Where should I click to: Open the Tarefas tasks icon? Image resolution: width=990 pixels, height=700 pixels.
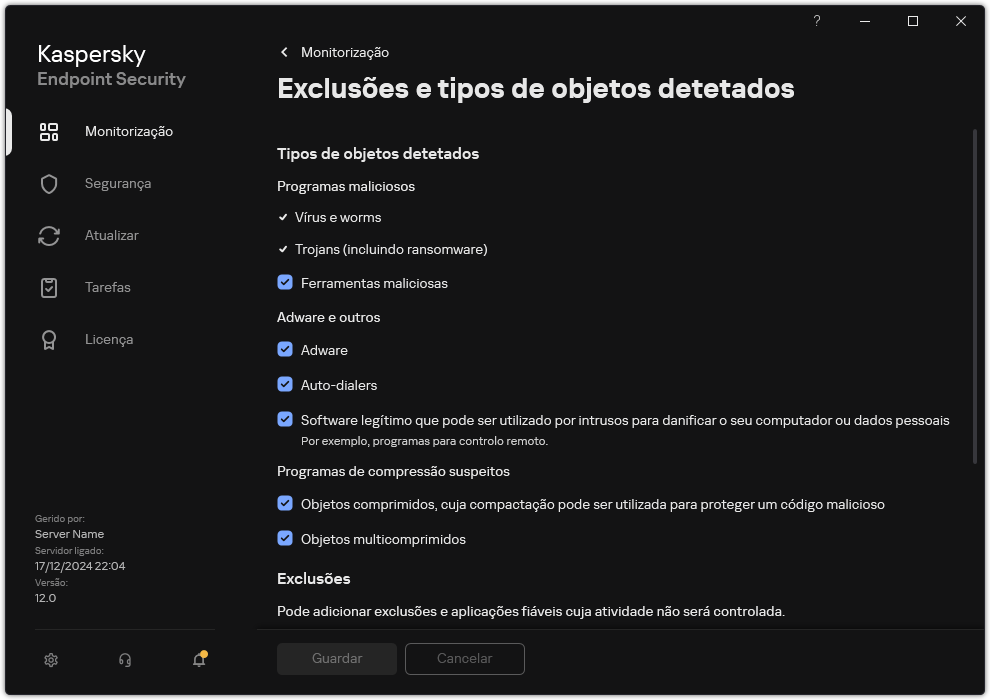pos(48,287)
